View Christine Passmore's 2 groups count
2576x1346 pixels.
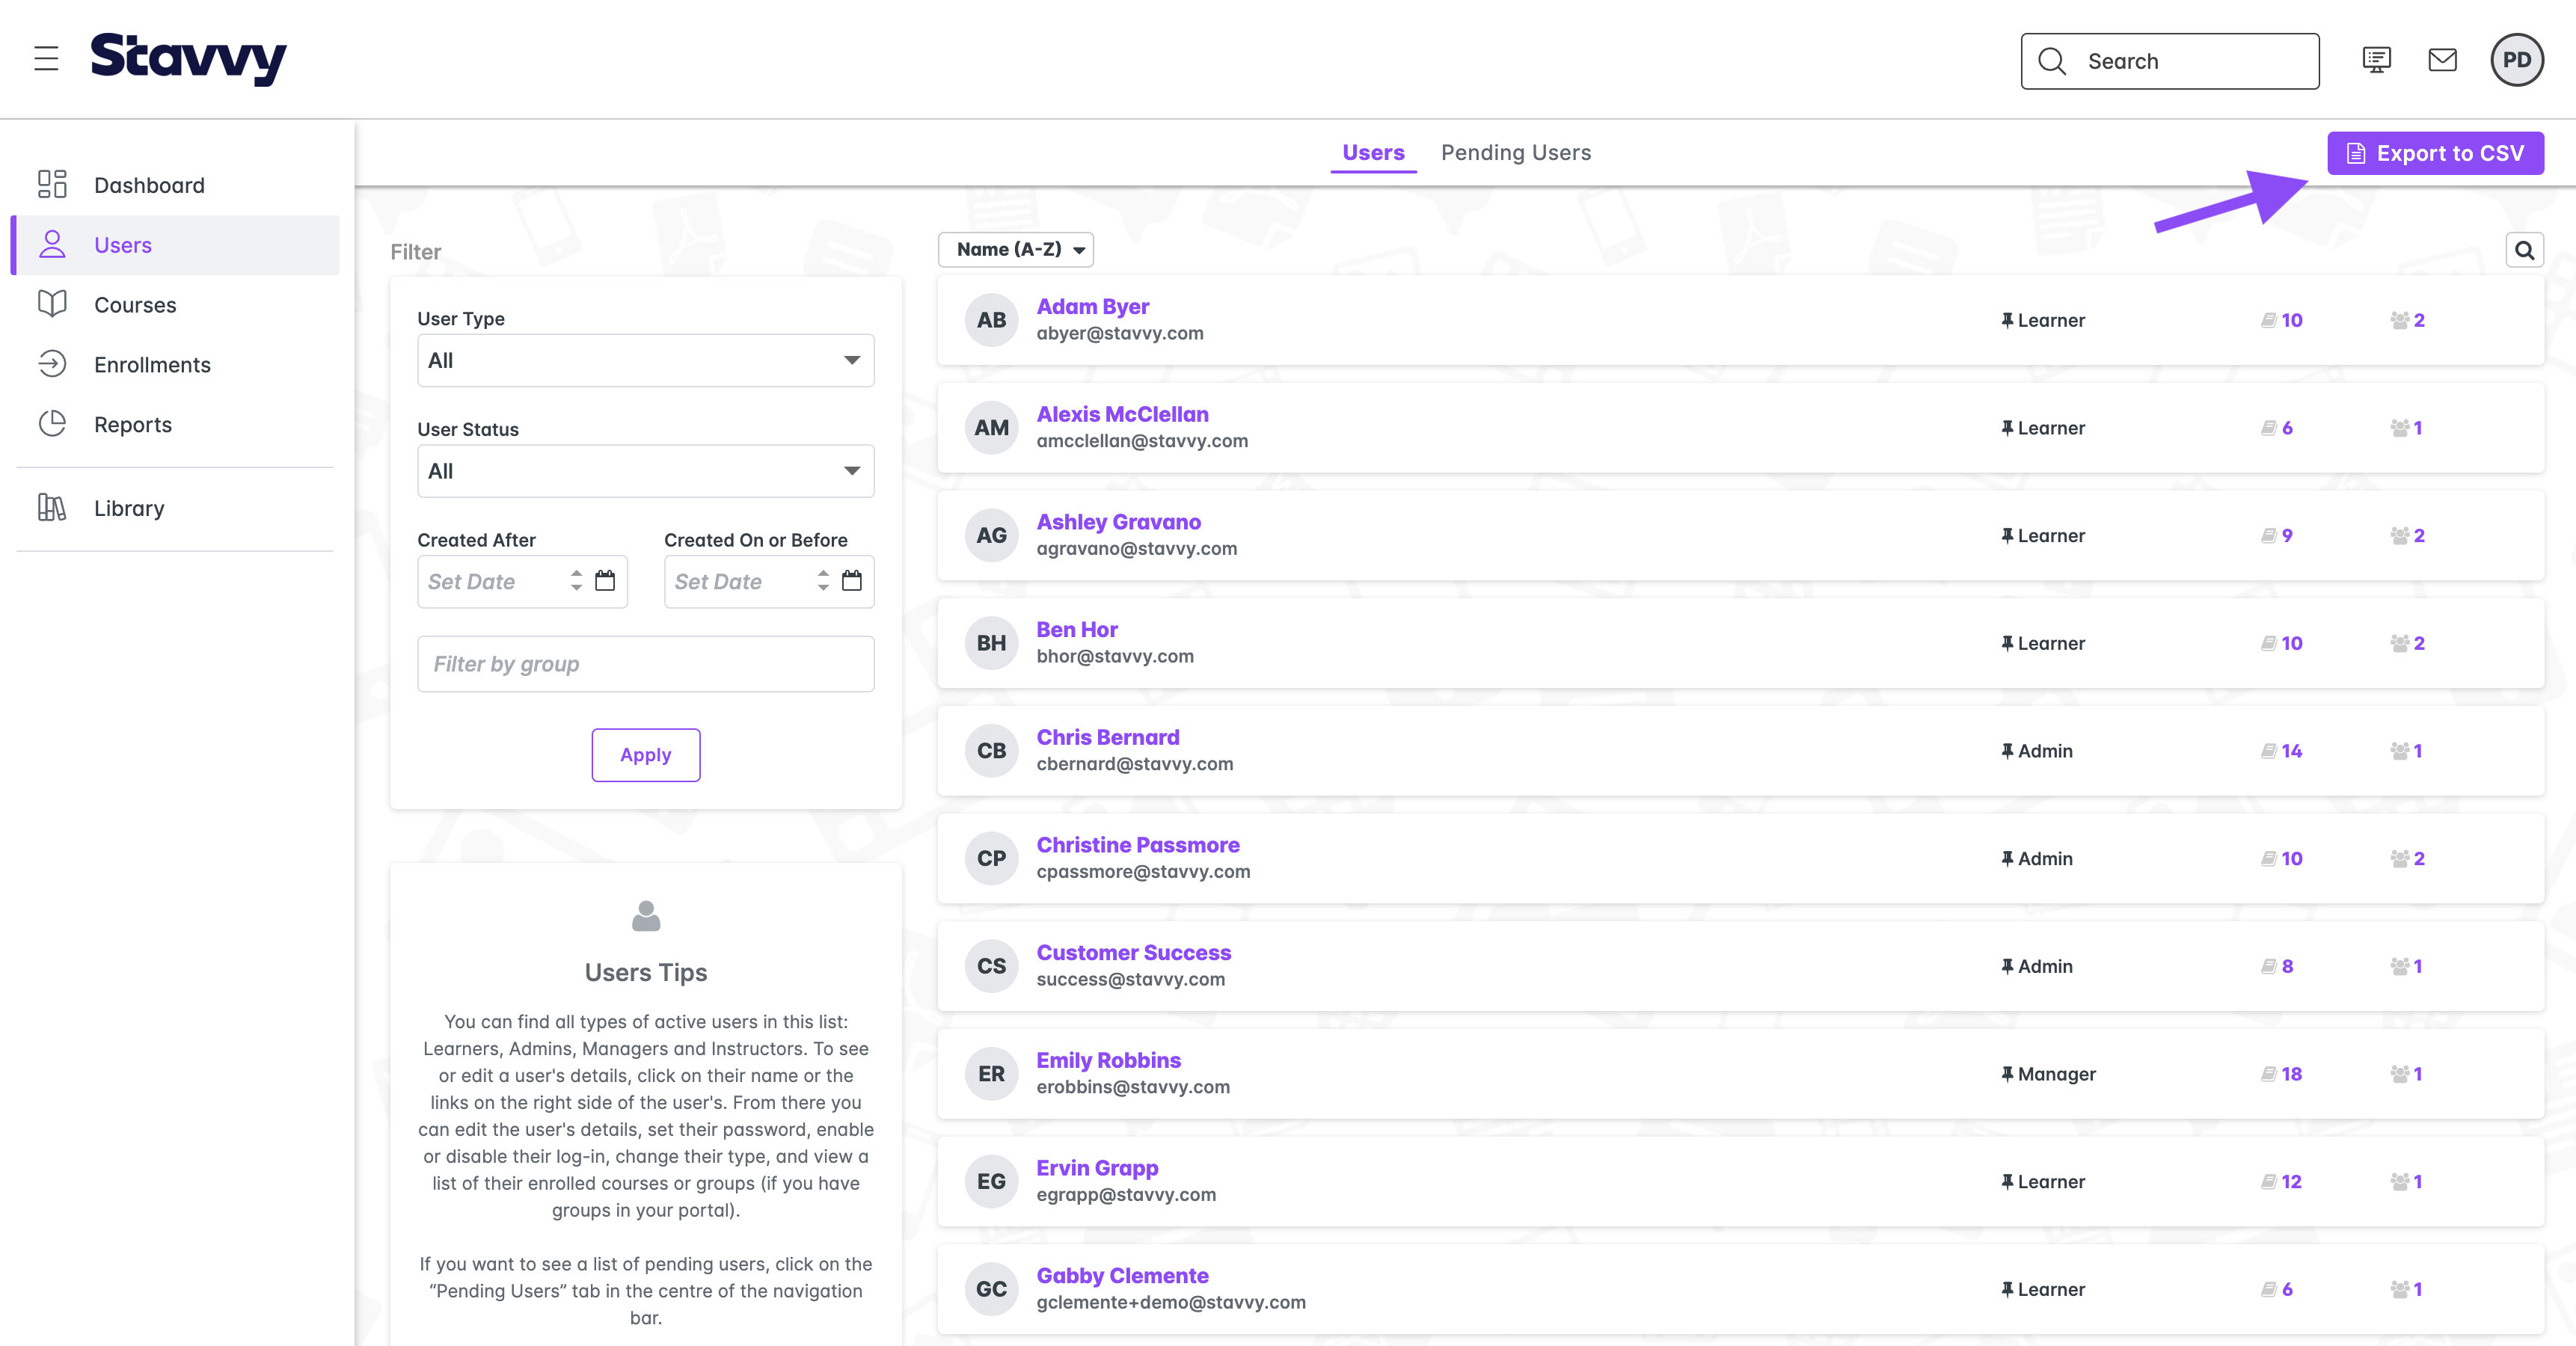(x=2407, y=859)
